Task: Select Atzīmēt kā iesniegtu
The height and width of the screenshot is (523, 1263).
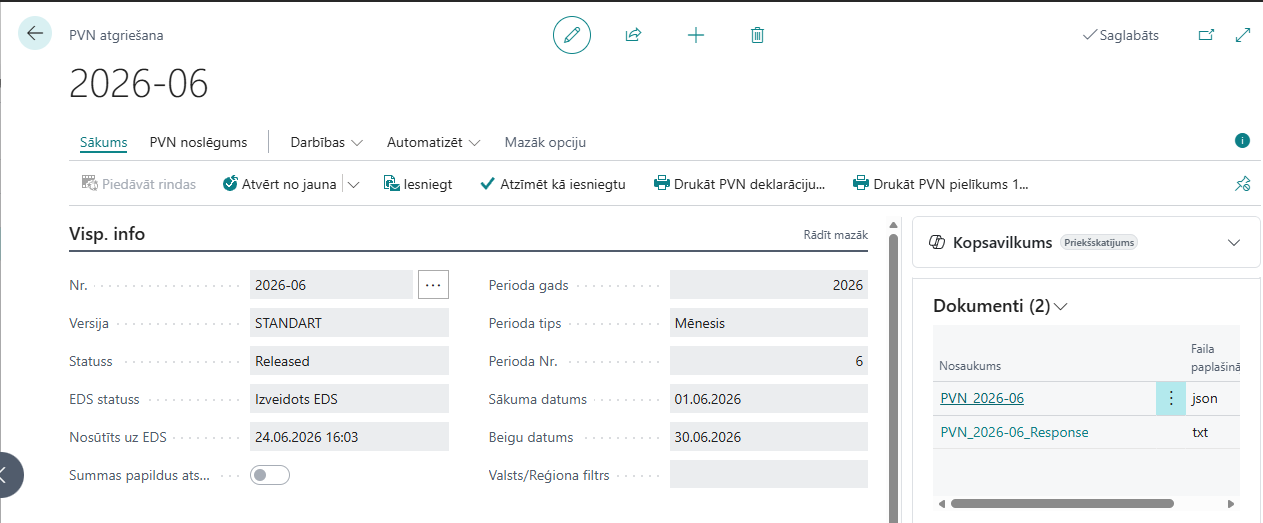Action: coord(552,184)
